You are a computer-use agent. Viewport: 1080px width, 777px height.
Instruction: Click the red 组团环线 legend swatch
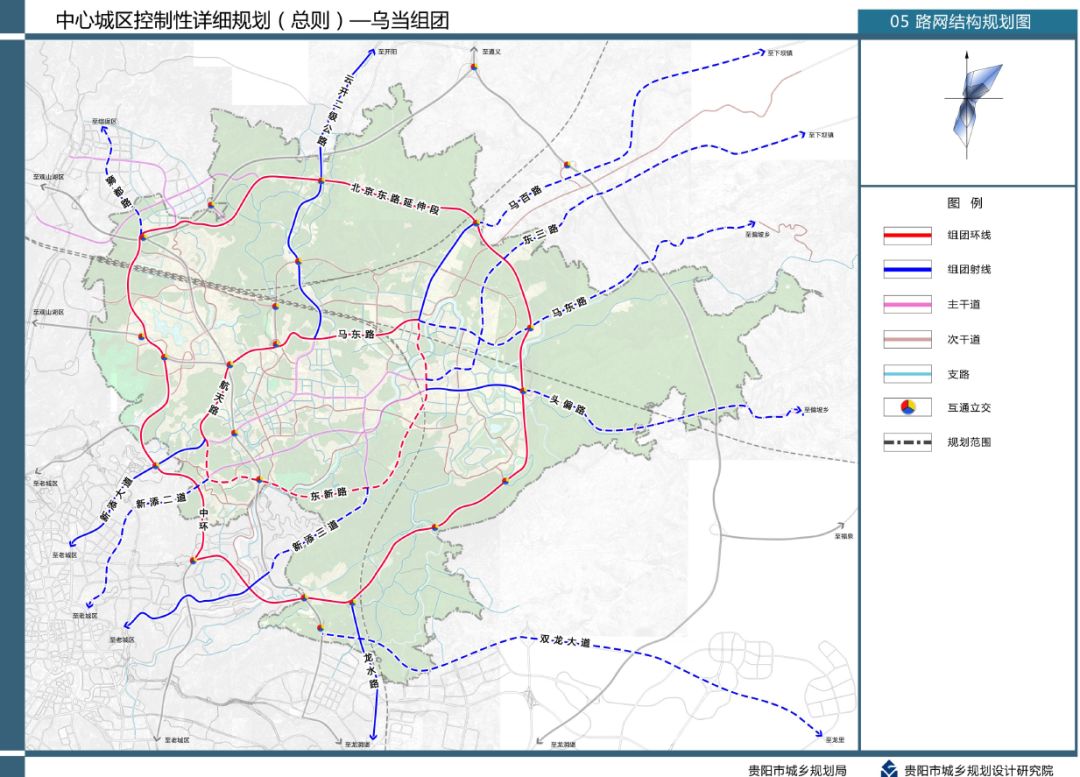point(907,236)
